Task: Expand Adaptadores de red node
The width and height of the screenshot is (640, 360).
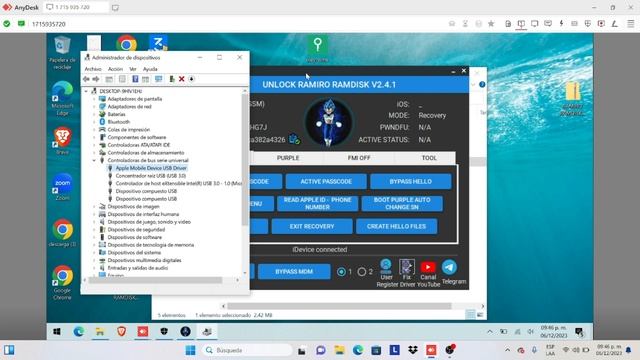Action: (x=94, y=107)
